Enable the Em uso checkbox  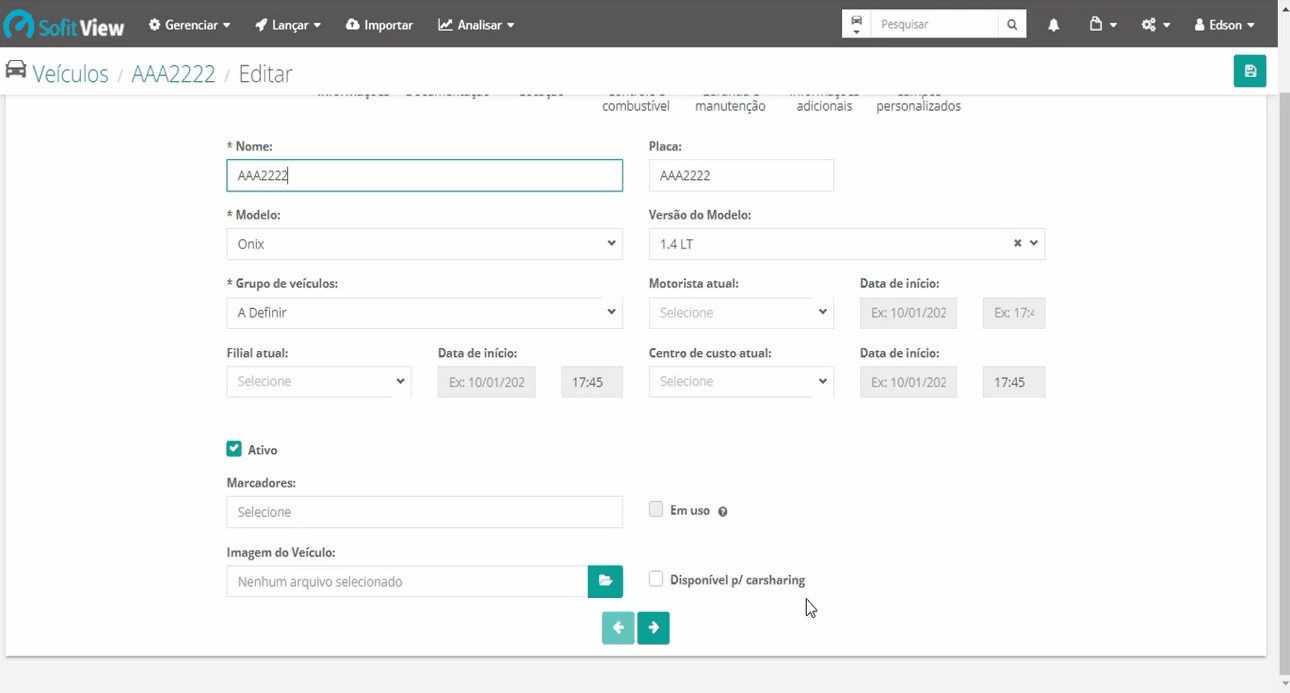click(656, 509)
